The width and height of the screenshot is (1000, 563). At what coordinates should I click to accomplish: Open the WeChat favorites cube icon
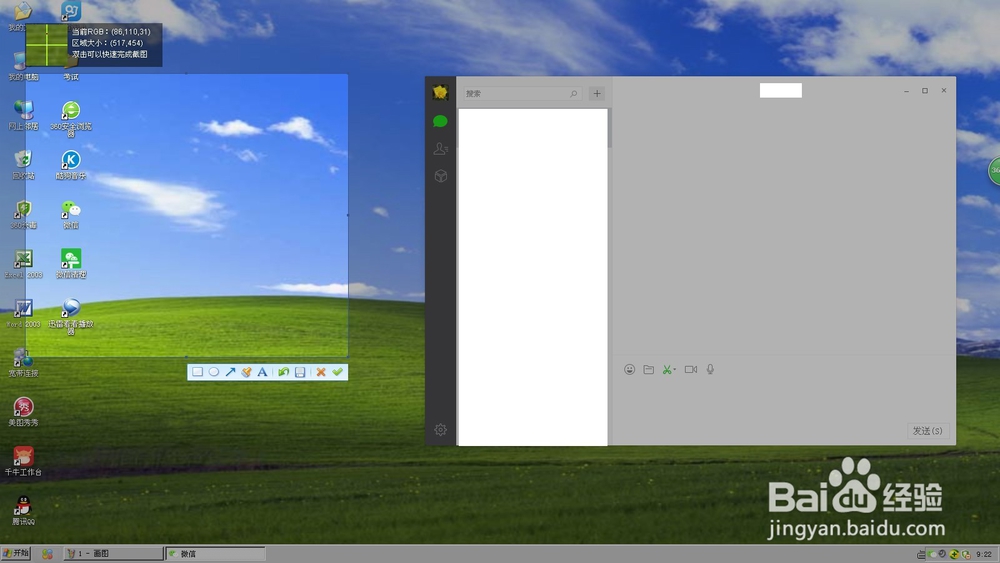(x=440, y=176)
